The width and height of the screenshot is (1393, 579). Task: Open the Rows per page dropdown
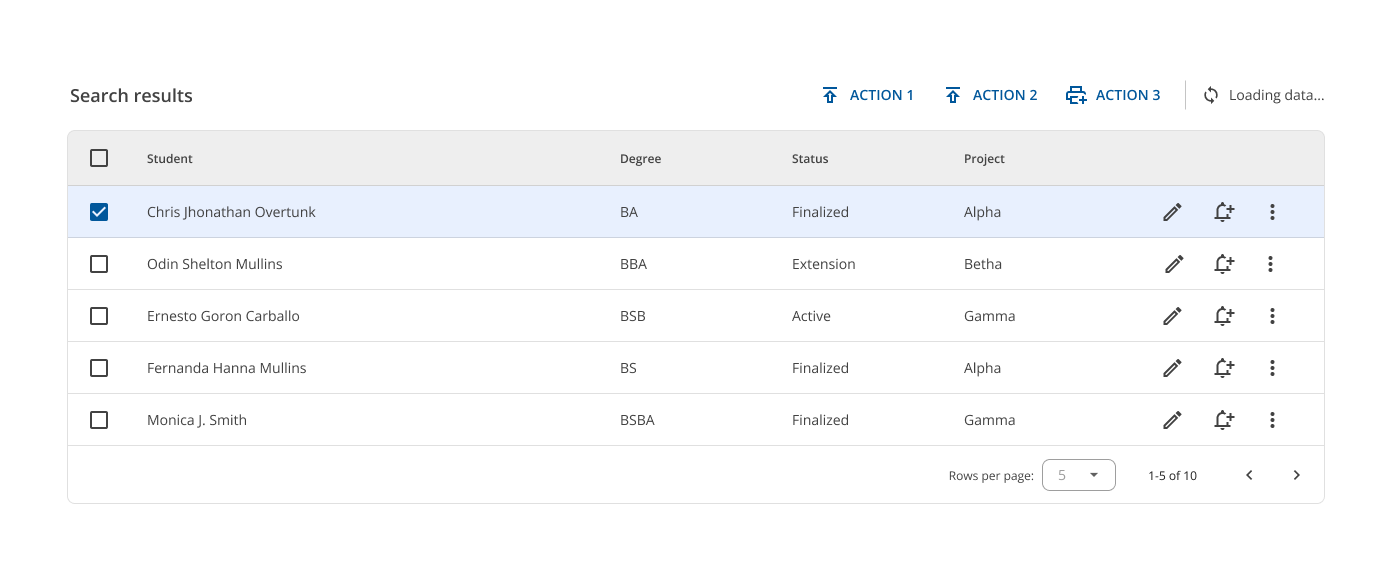[1078, 475]
